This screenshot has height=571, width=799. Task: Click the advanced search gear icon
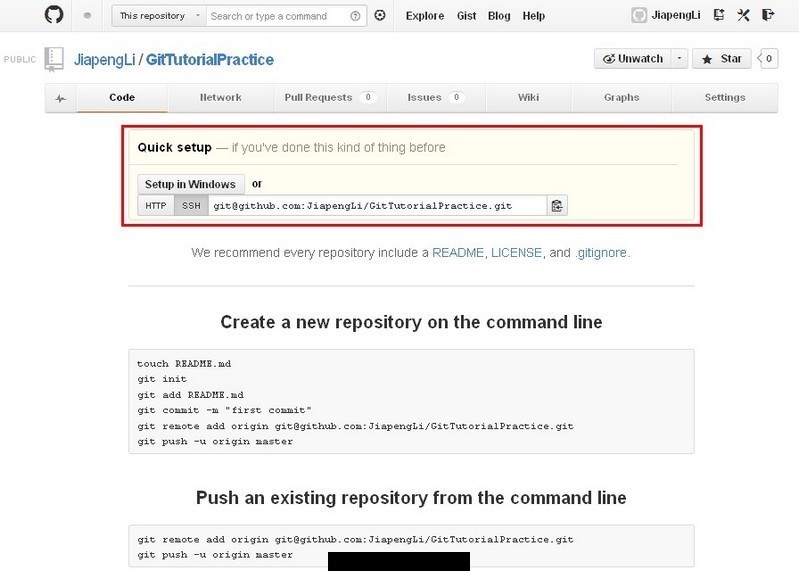(380, 15)
